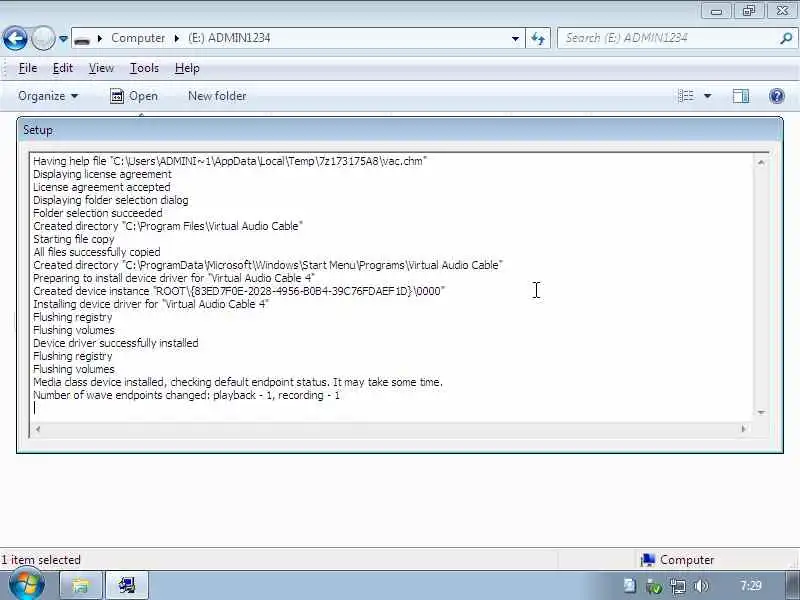This screenshot has width=800, height=600.
Task: Open the View menu
Action: 101,68
